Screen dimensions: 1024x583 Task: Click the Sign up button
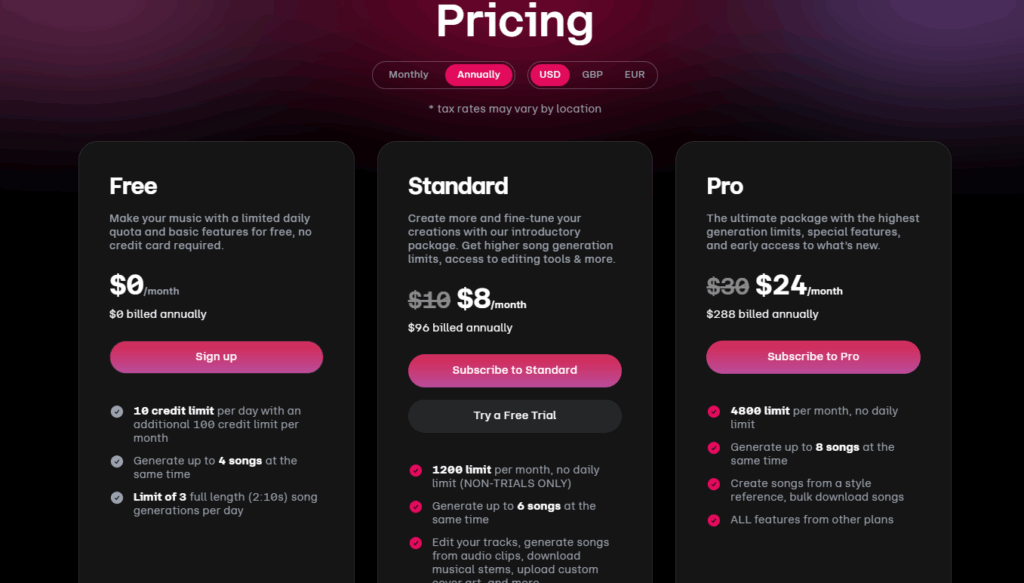pos(216,357)
